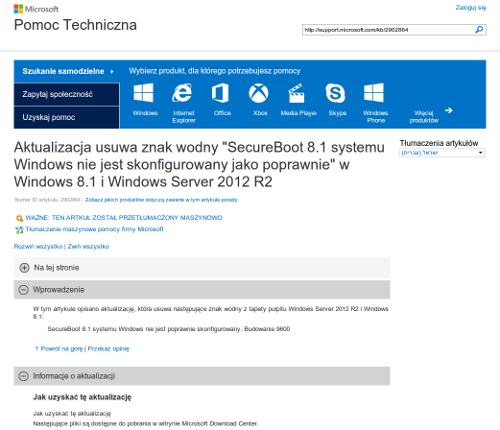500x430 pixels.
Task: Select the Media Player clapperboard icon
Action: [296, 93]
